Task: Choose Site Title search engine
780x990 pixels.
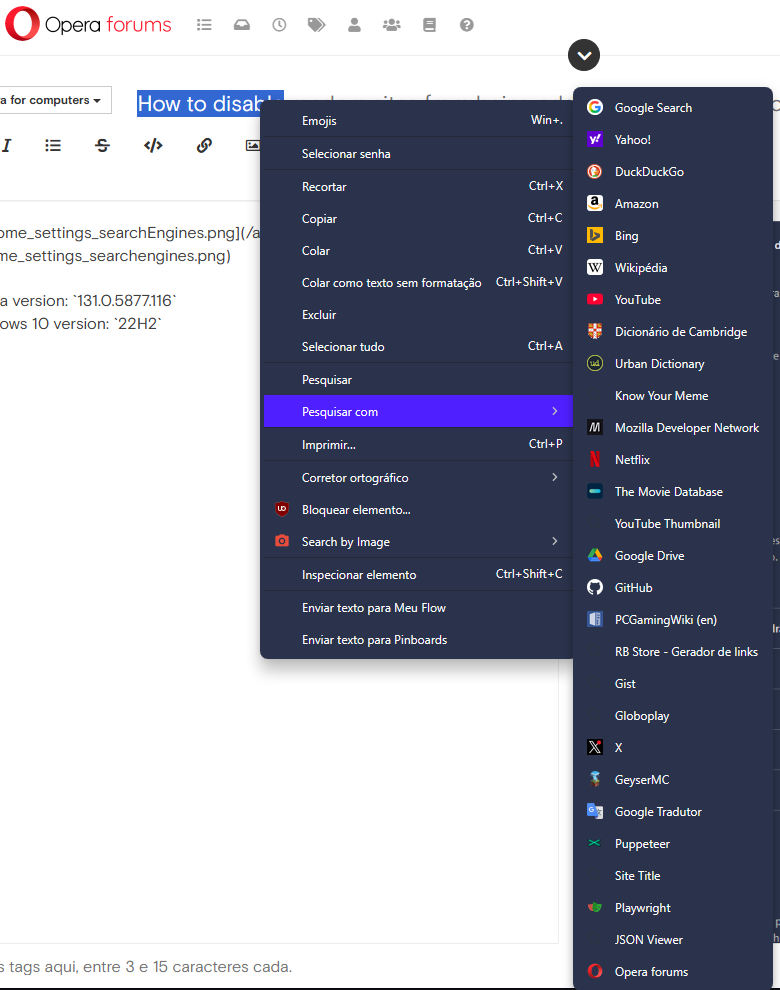Action: (x=673, y=875)
